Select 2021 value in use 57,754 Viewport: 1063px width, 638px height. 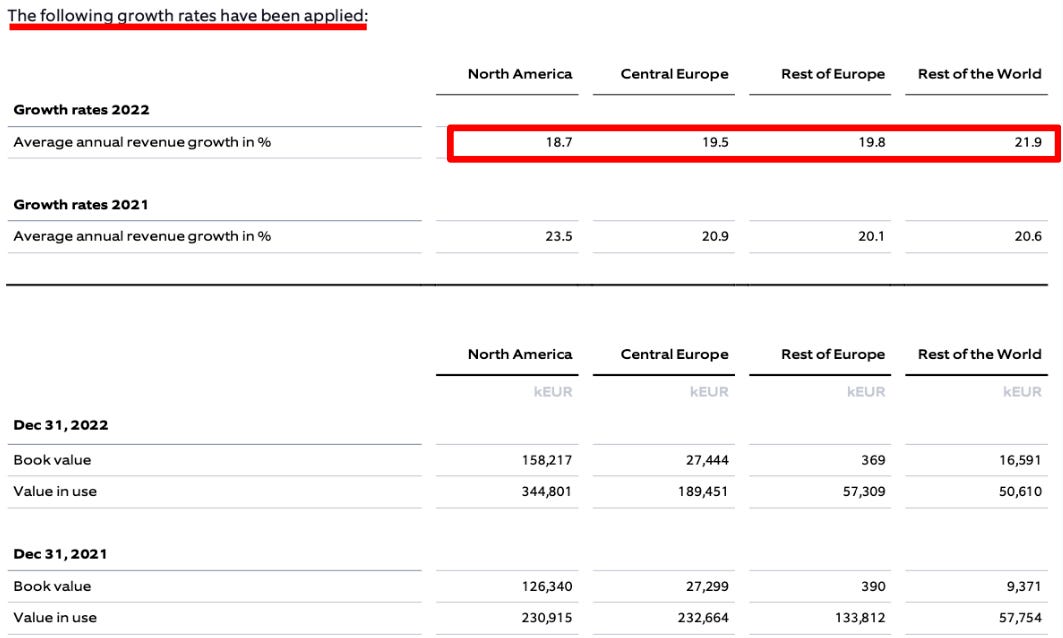tap(1020, 618)
